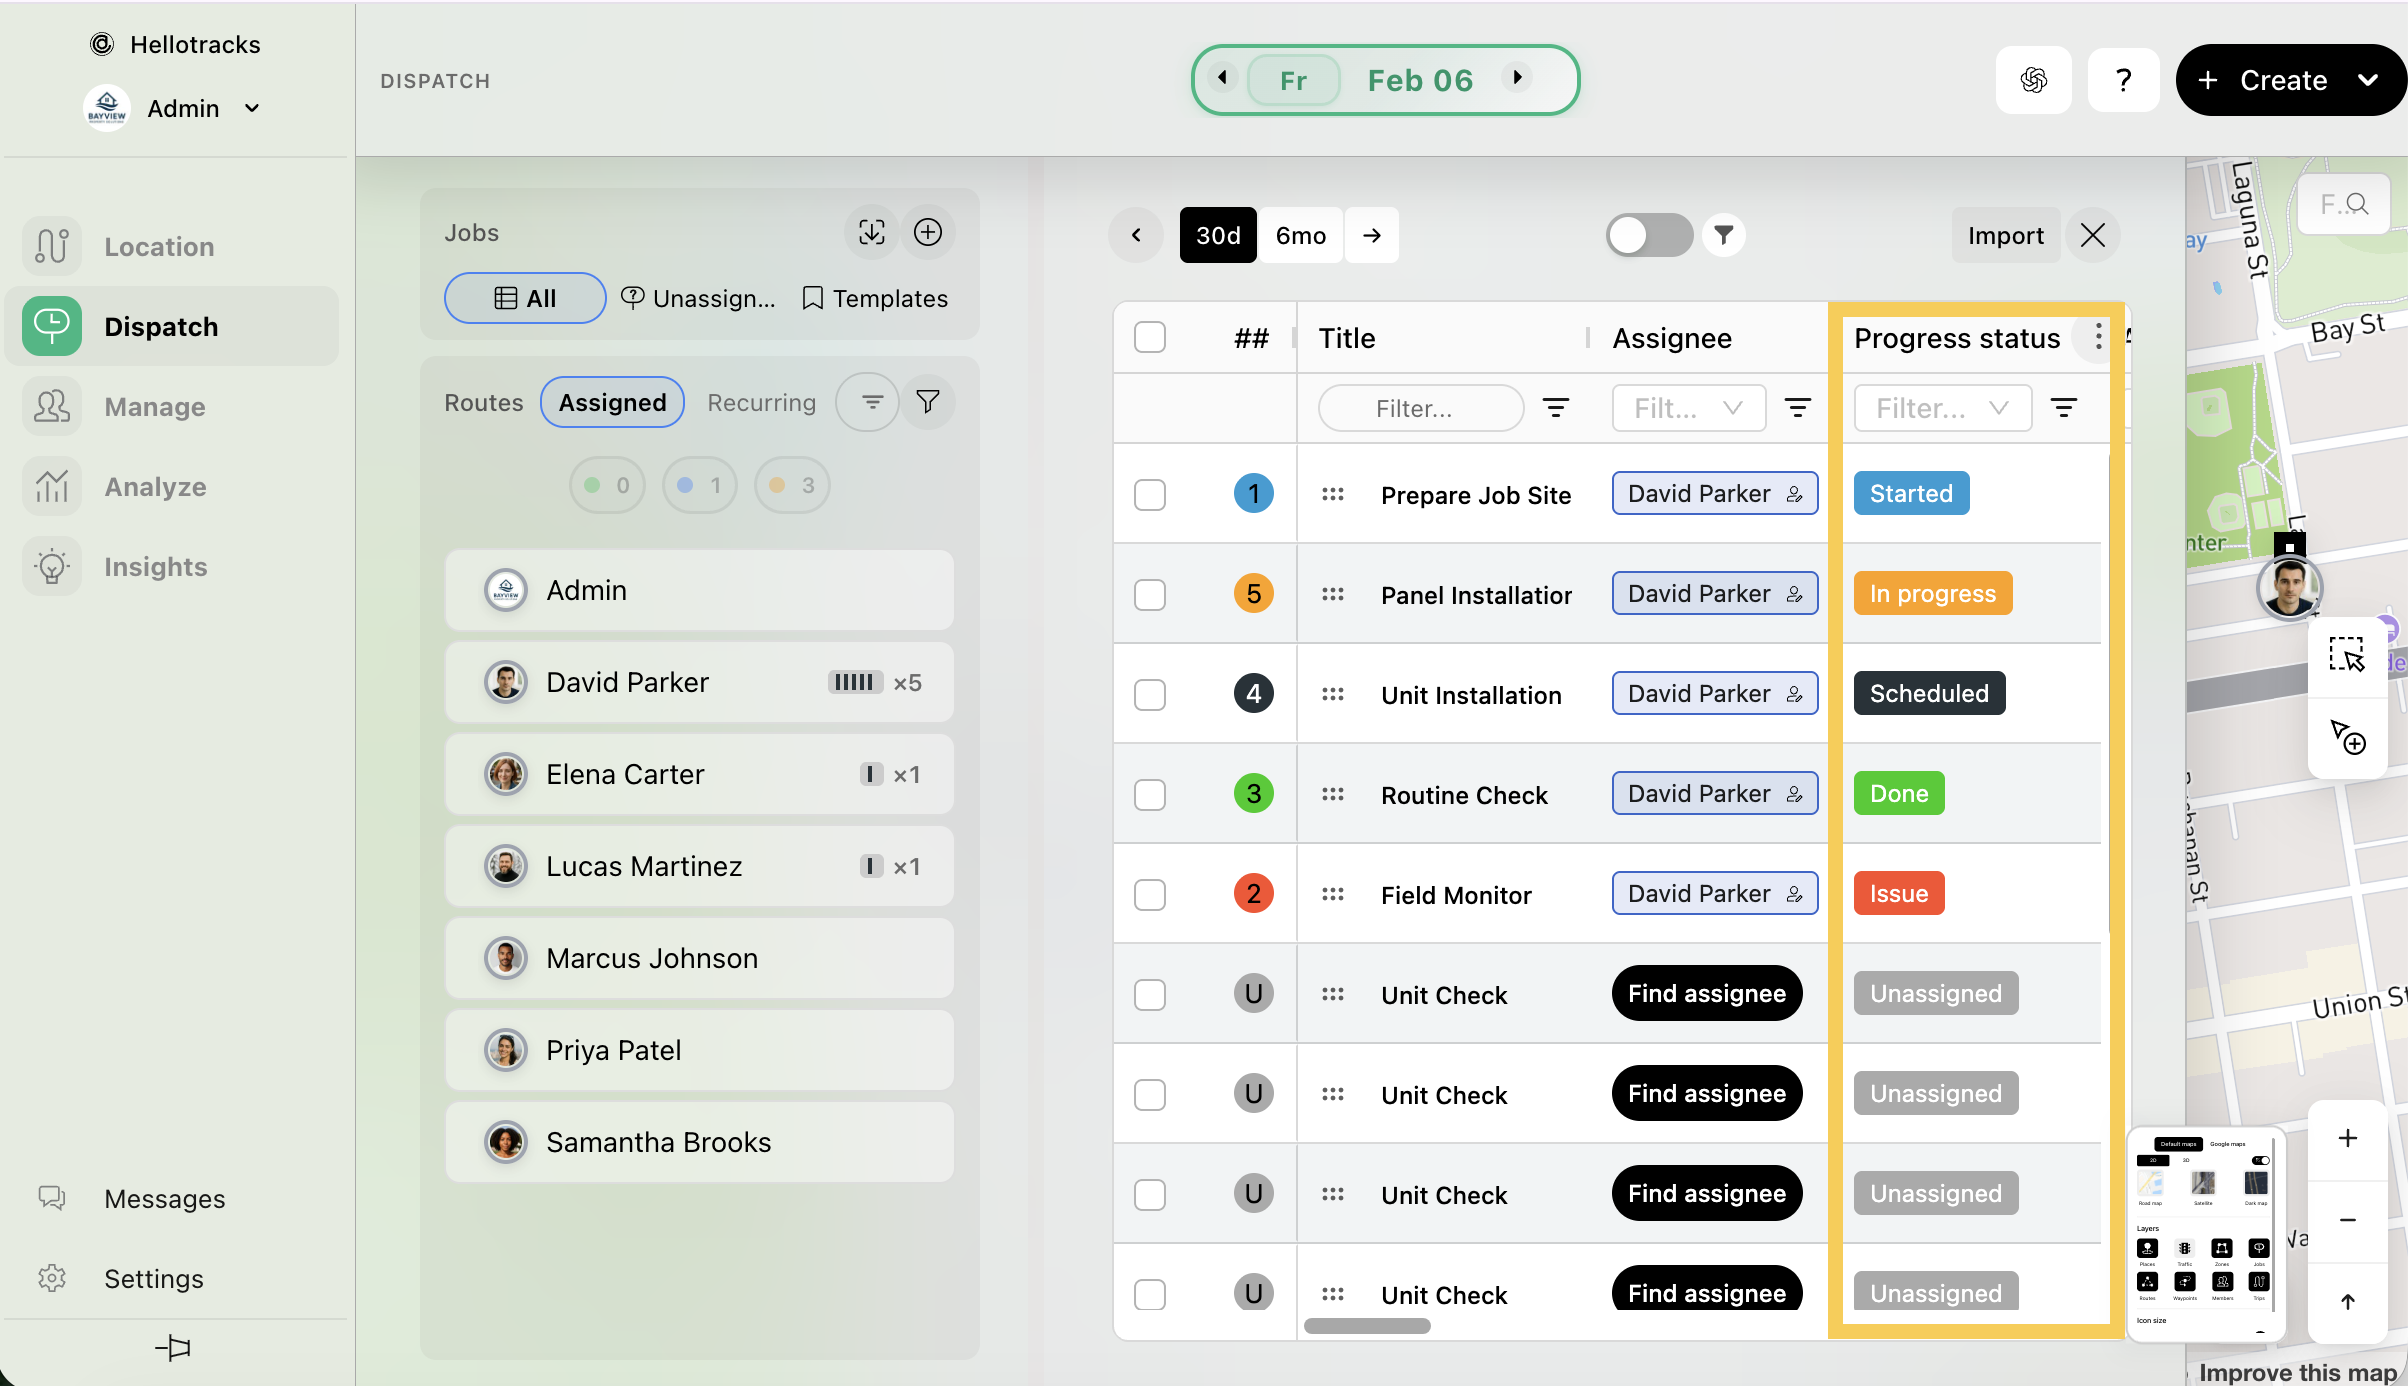This screenshot has width=2408, height=1386.
Task: Check the Prepare Job Site row checkbox
Action: pyautogui.click(x=1150, y=494)
